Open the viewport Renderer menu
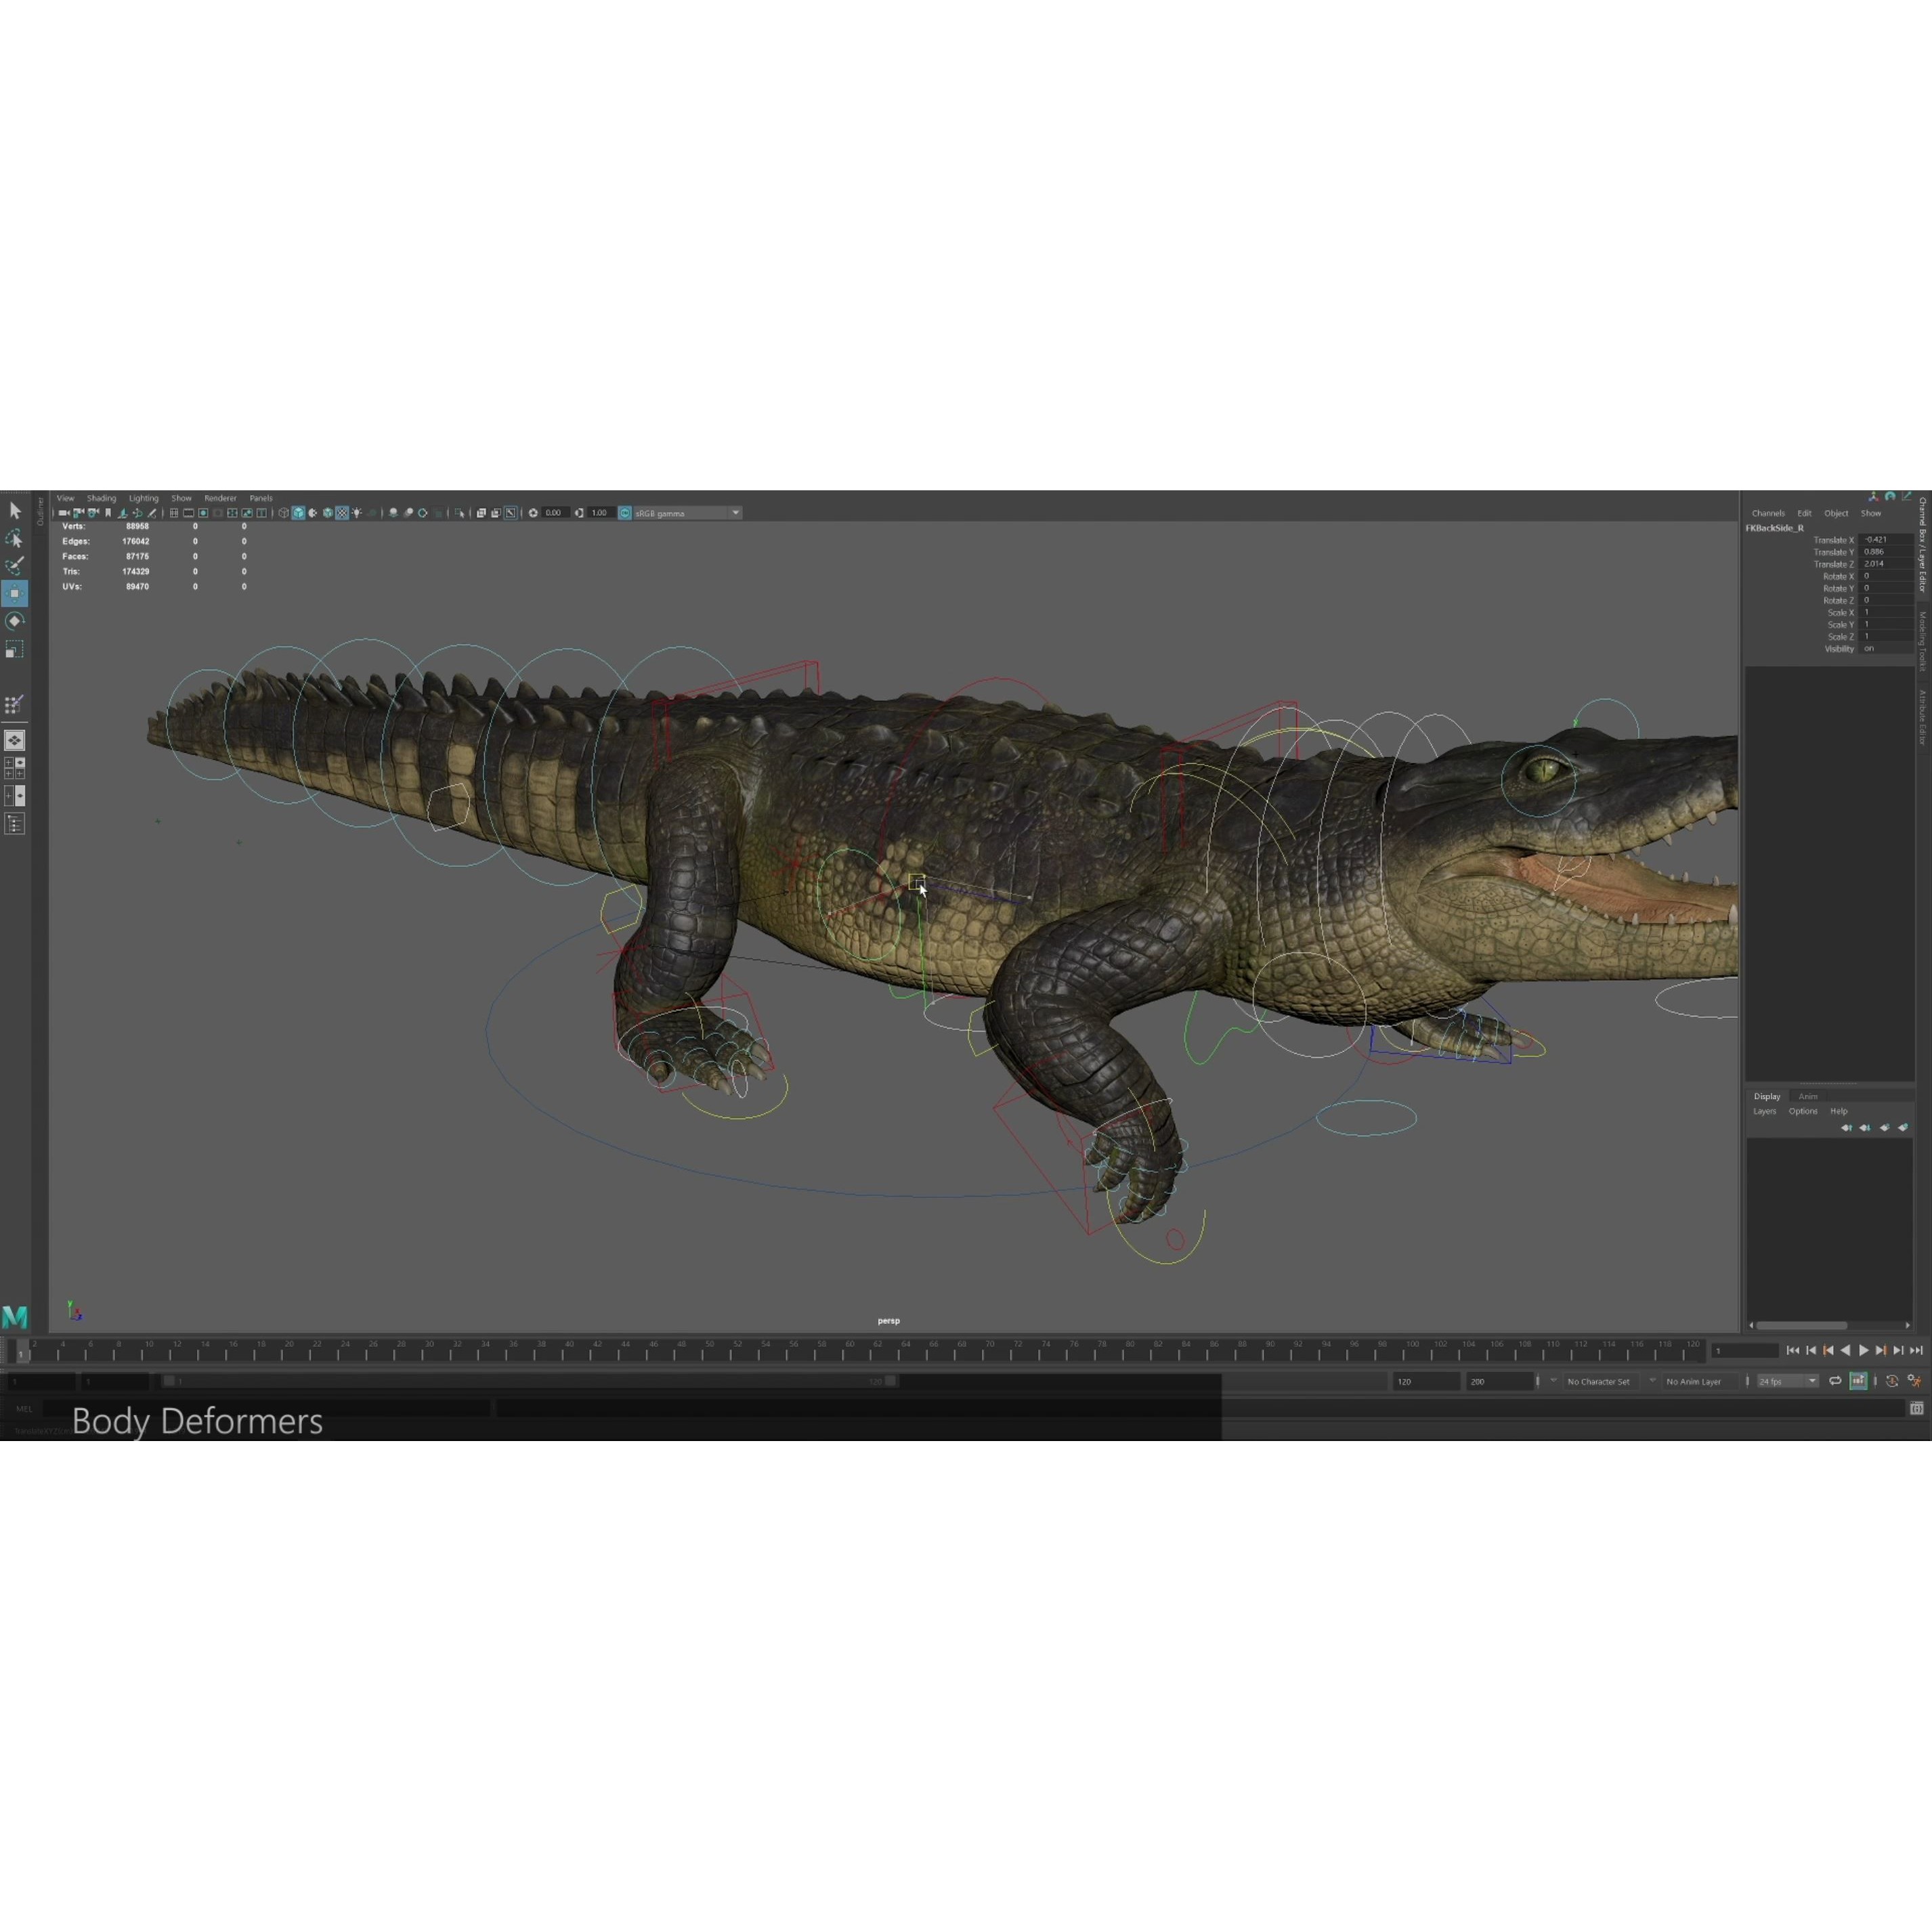1932x1932 pixels. point(220,498)
